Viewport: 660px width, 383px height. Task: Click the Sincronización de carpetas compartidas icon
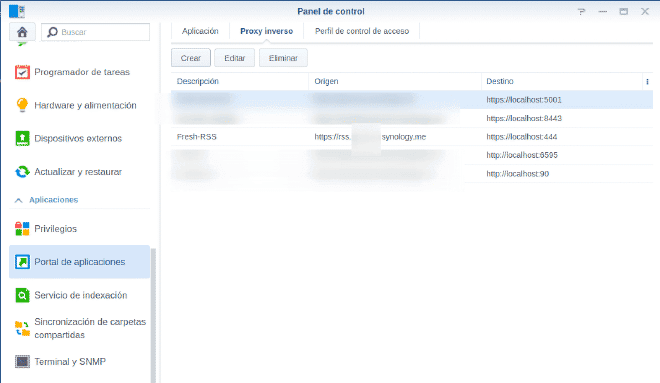tap(22, 328)
